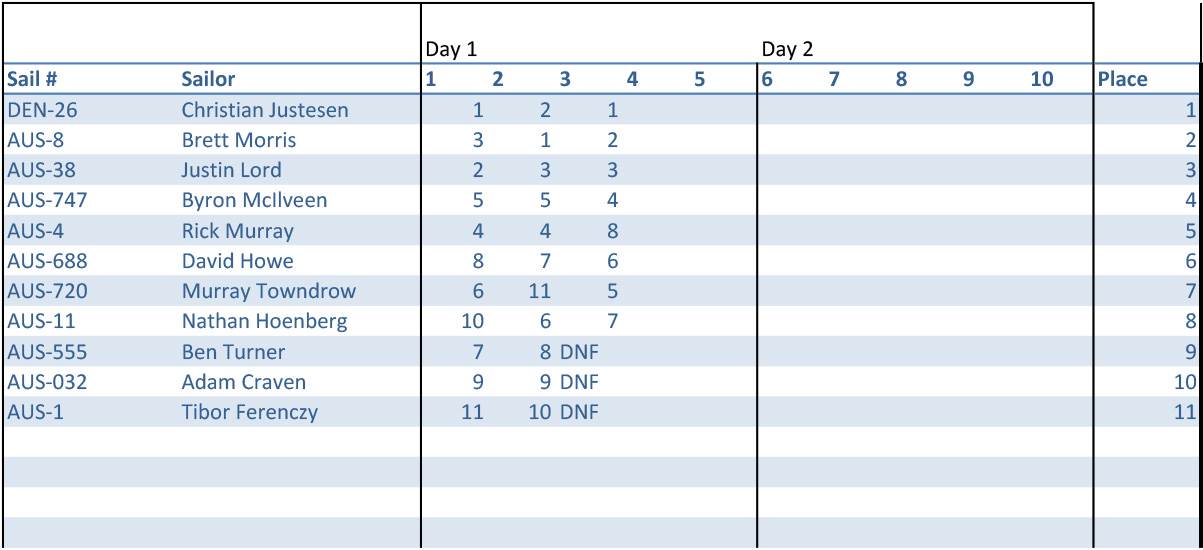Click the Nathan Hoenberg name cell
The height and width of the screenshot is (550, 1203).
pyautogui.click(x=265, y=321)
